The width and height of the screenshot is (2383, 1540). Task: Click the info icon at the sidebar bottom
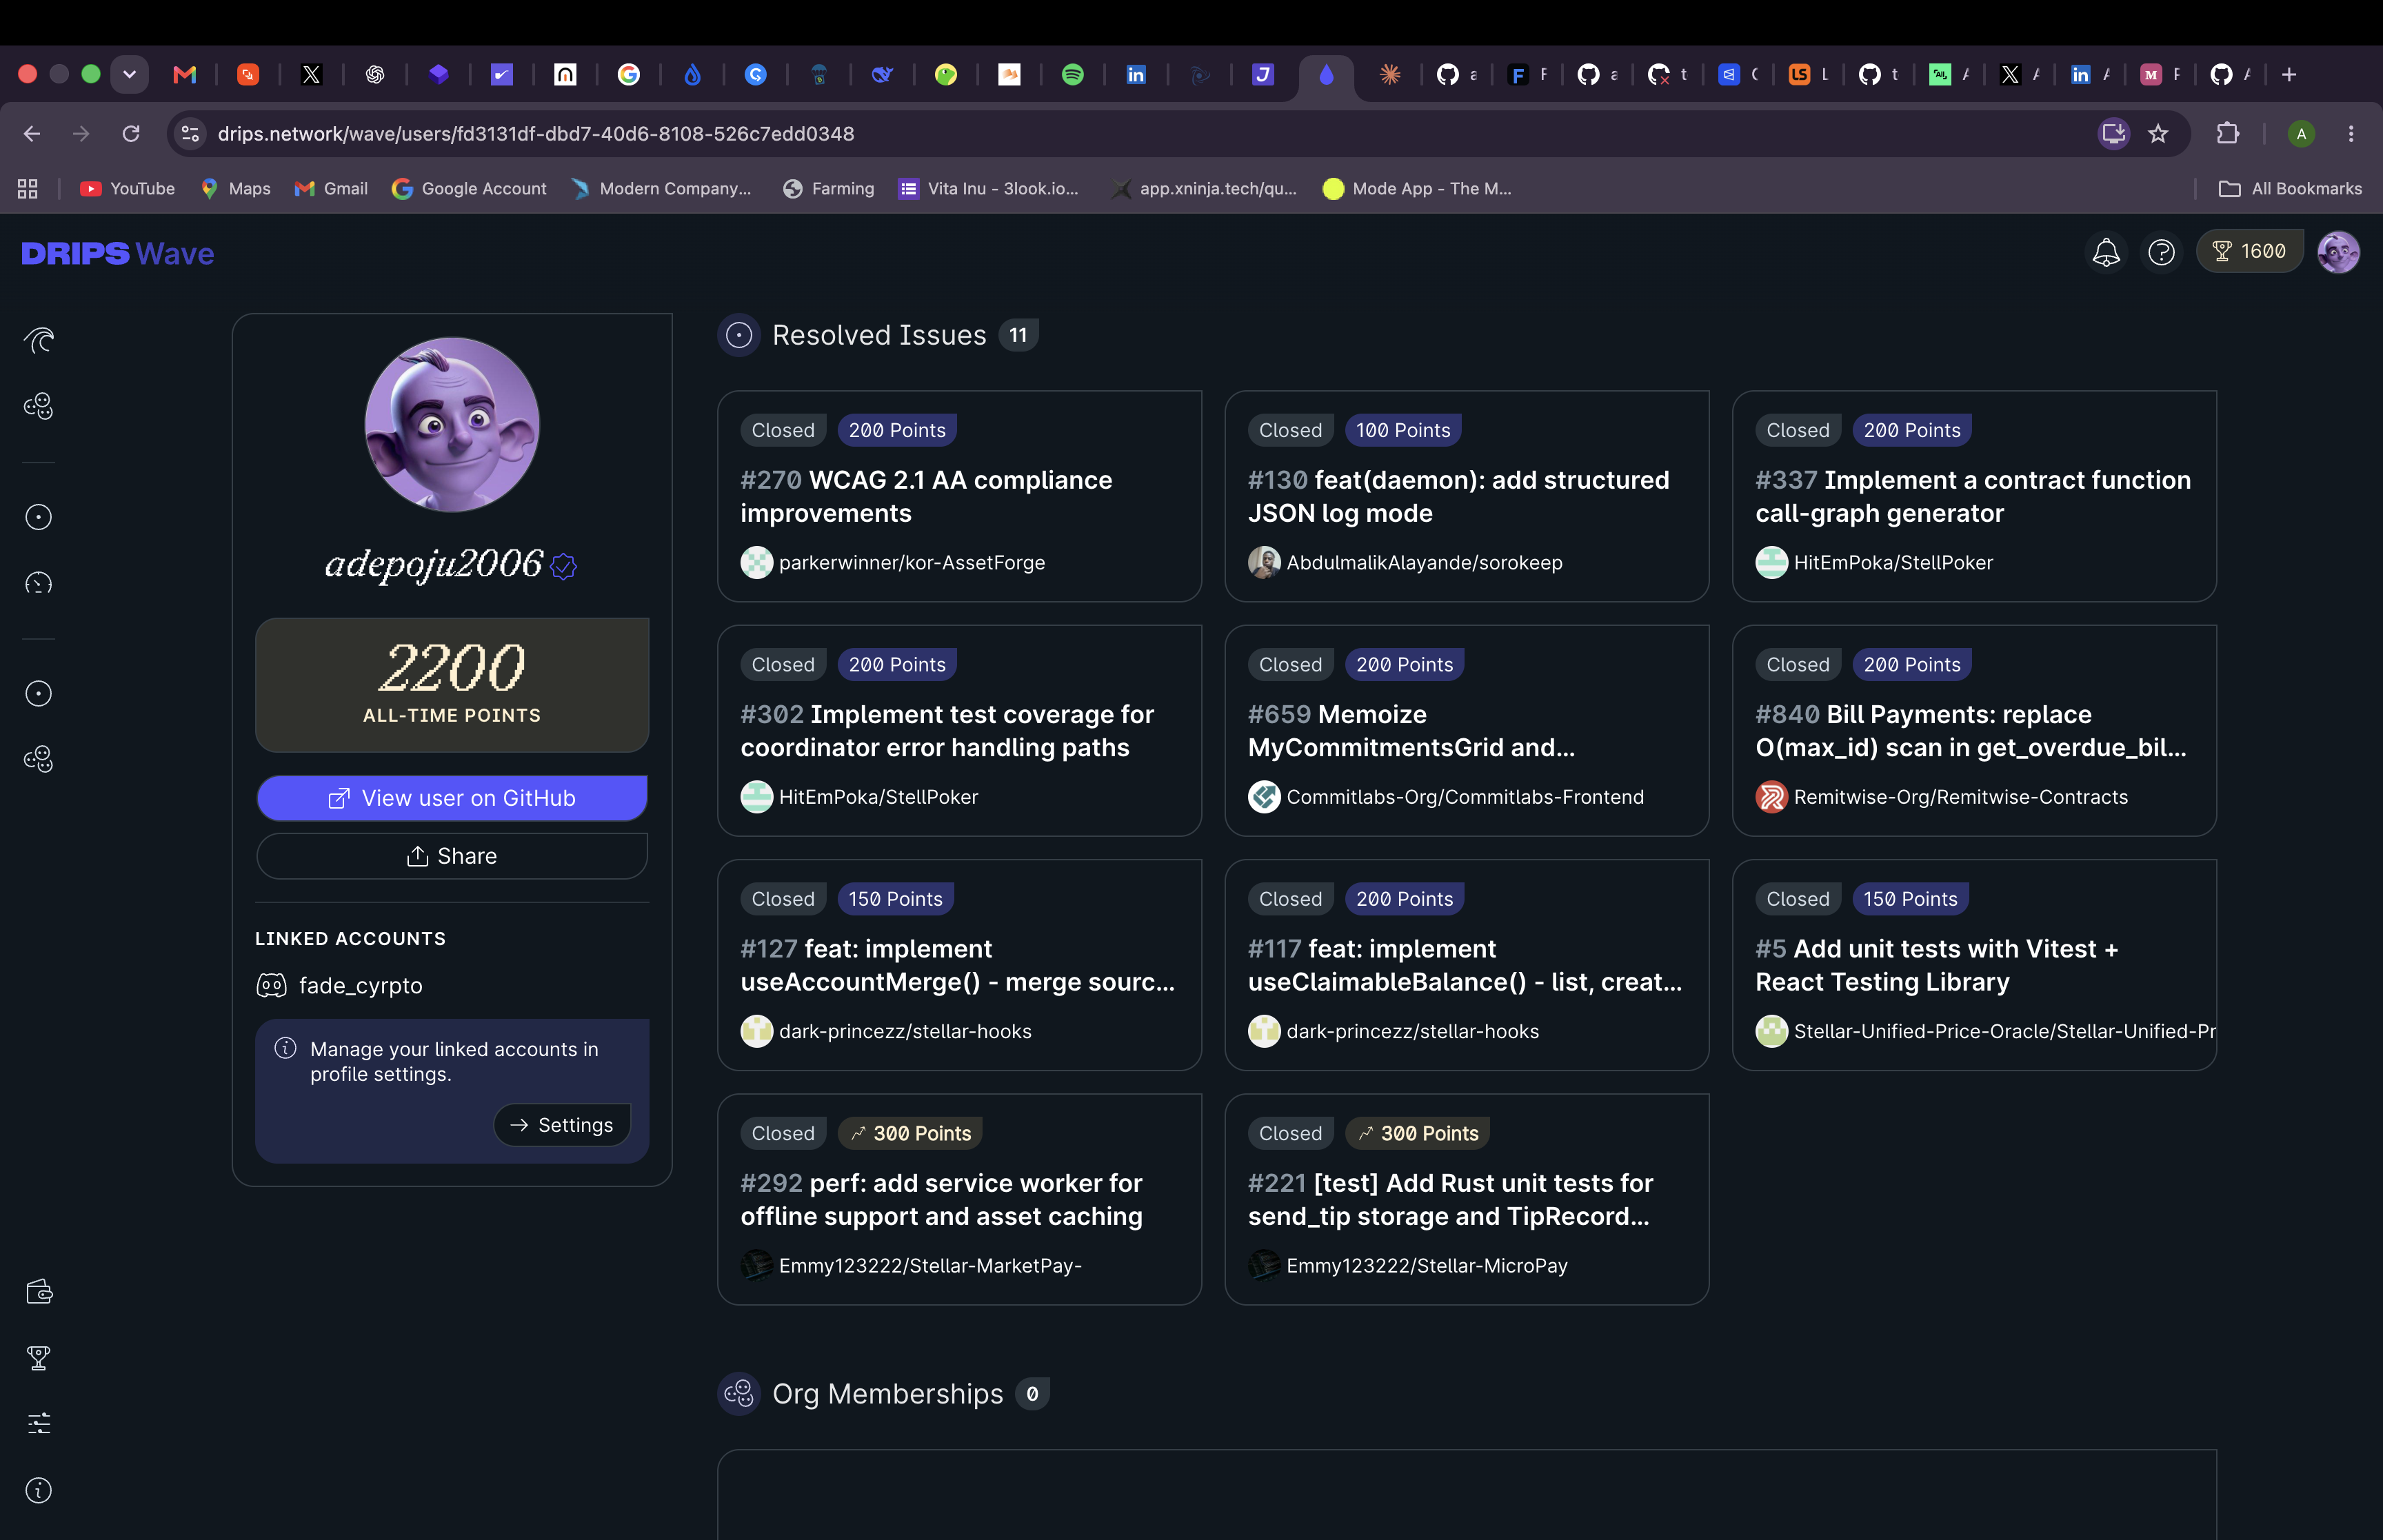pyautogui.click(x=38, y=1490)
